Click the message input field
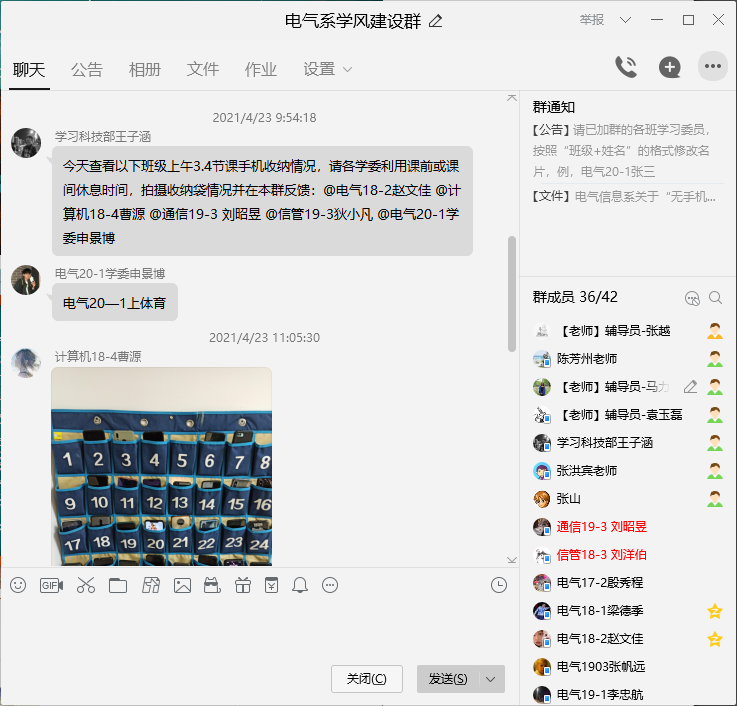Screen dimensions: 737x706 point(259,630)
